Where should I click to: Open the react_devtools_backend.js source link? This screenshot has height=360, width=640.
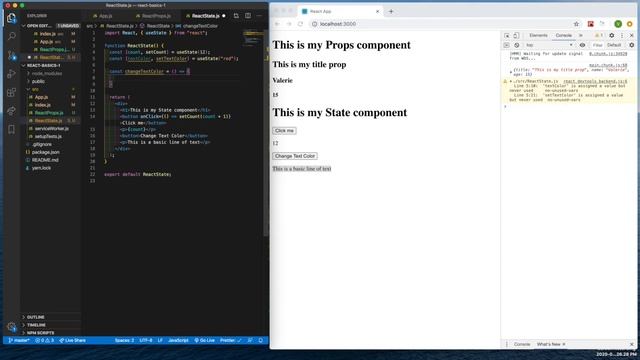pyautogui.click(x=595, y=81)
